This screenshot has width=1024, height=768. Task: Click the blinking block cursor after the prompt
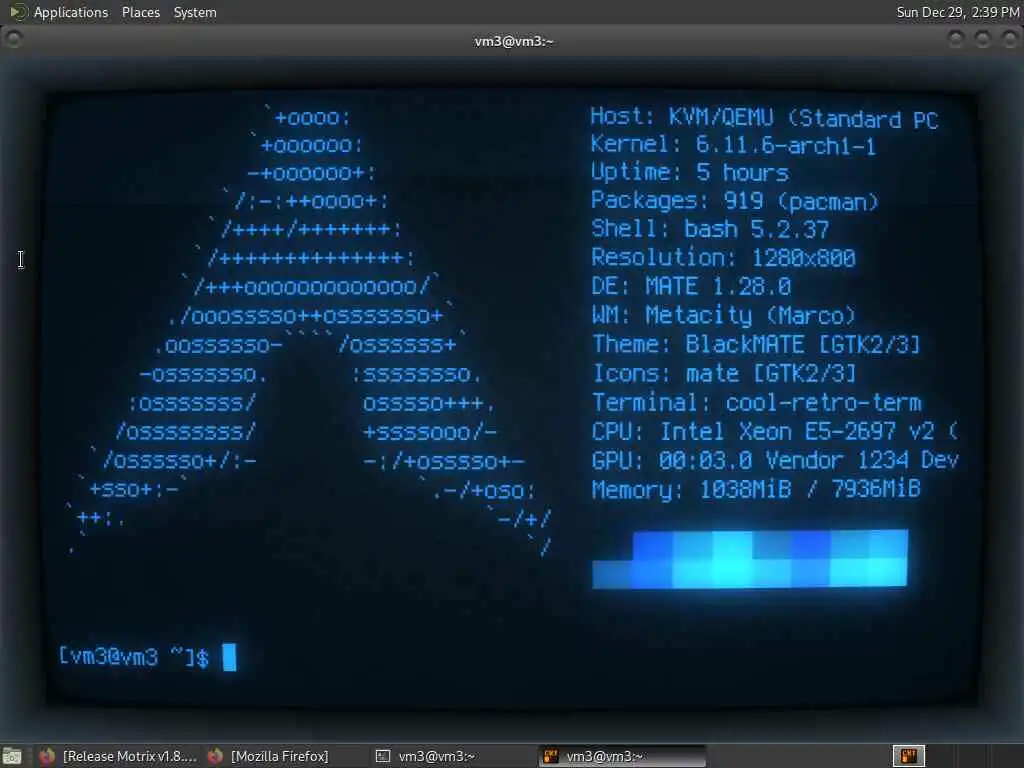[x=229, y=657]
